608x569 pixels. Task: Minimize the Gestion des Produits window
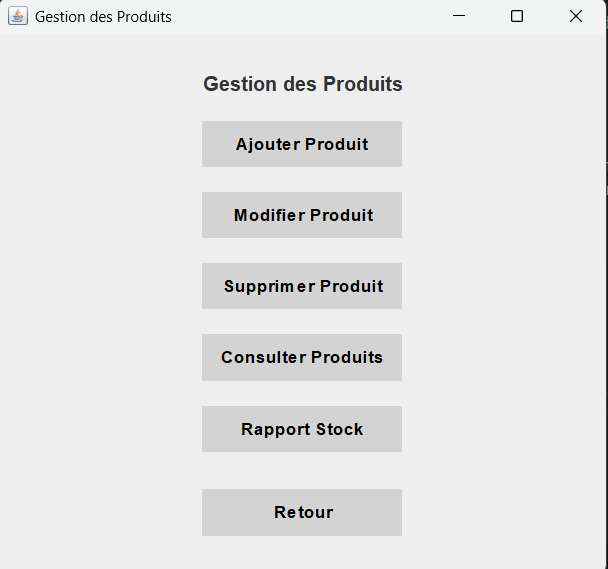point(459,16)
